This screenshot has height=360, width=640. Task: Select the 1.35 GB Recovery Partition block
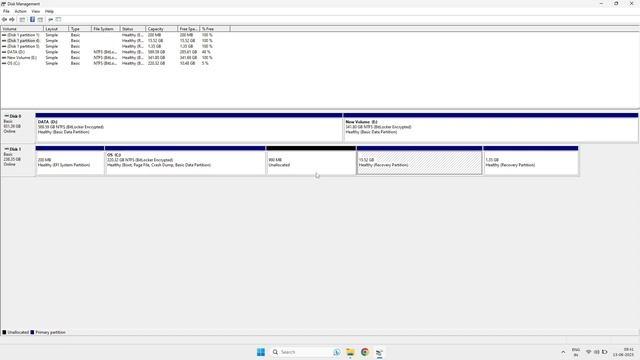tap(531, 161)
